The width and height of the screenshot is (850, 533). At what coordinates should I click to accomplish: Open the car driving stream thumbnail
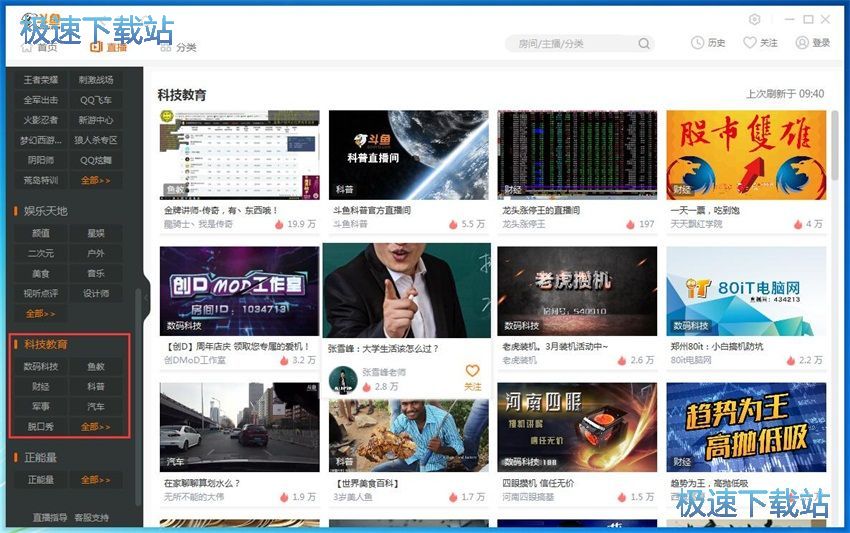[239, 427]
